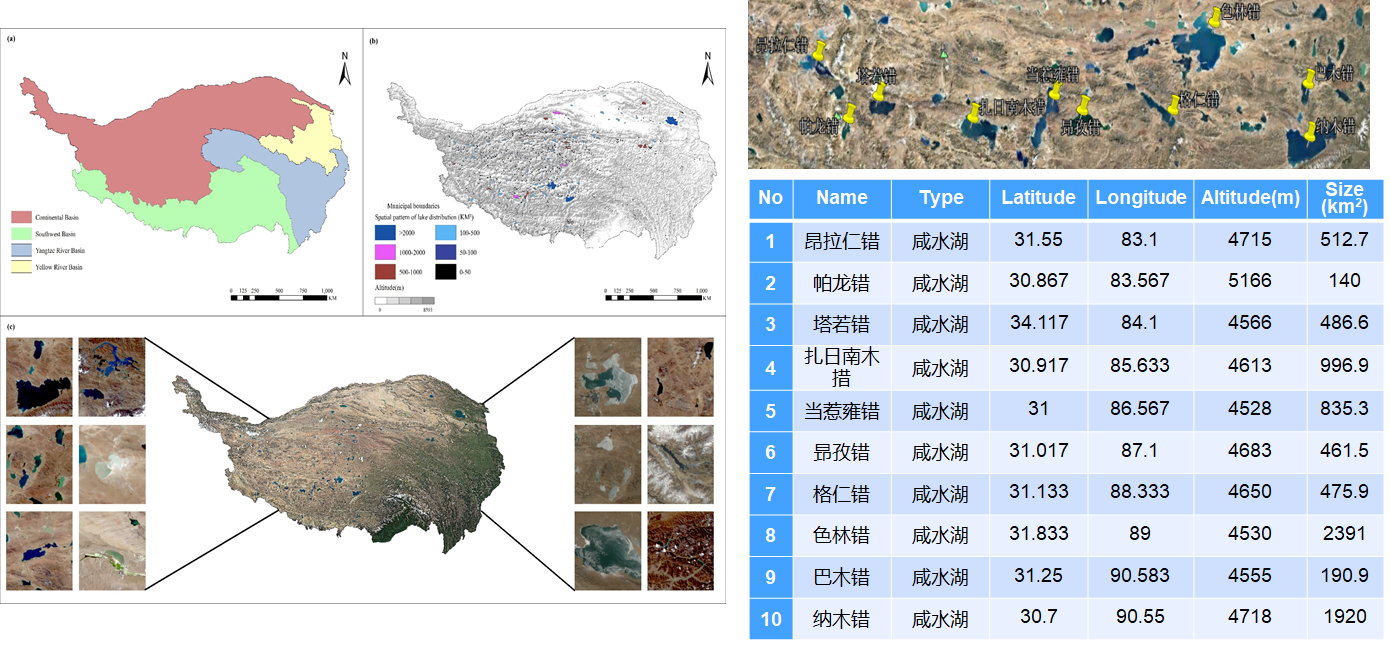1390x648 pixels.
Task: Pick the Southwest Basin green legend swatch
Action: (23, 234)
